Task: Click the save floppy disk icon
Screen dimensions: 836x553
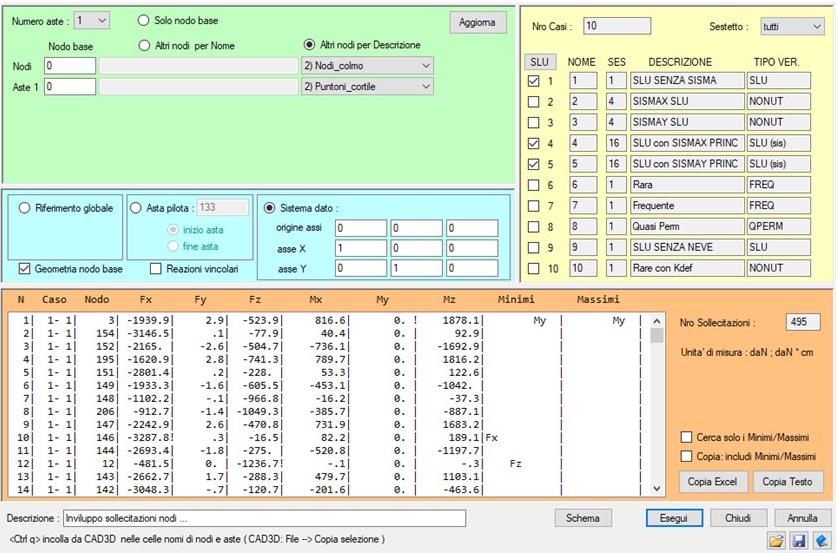Action: tap(798, 540)
